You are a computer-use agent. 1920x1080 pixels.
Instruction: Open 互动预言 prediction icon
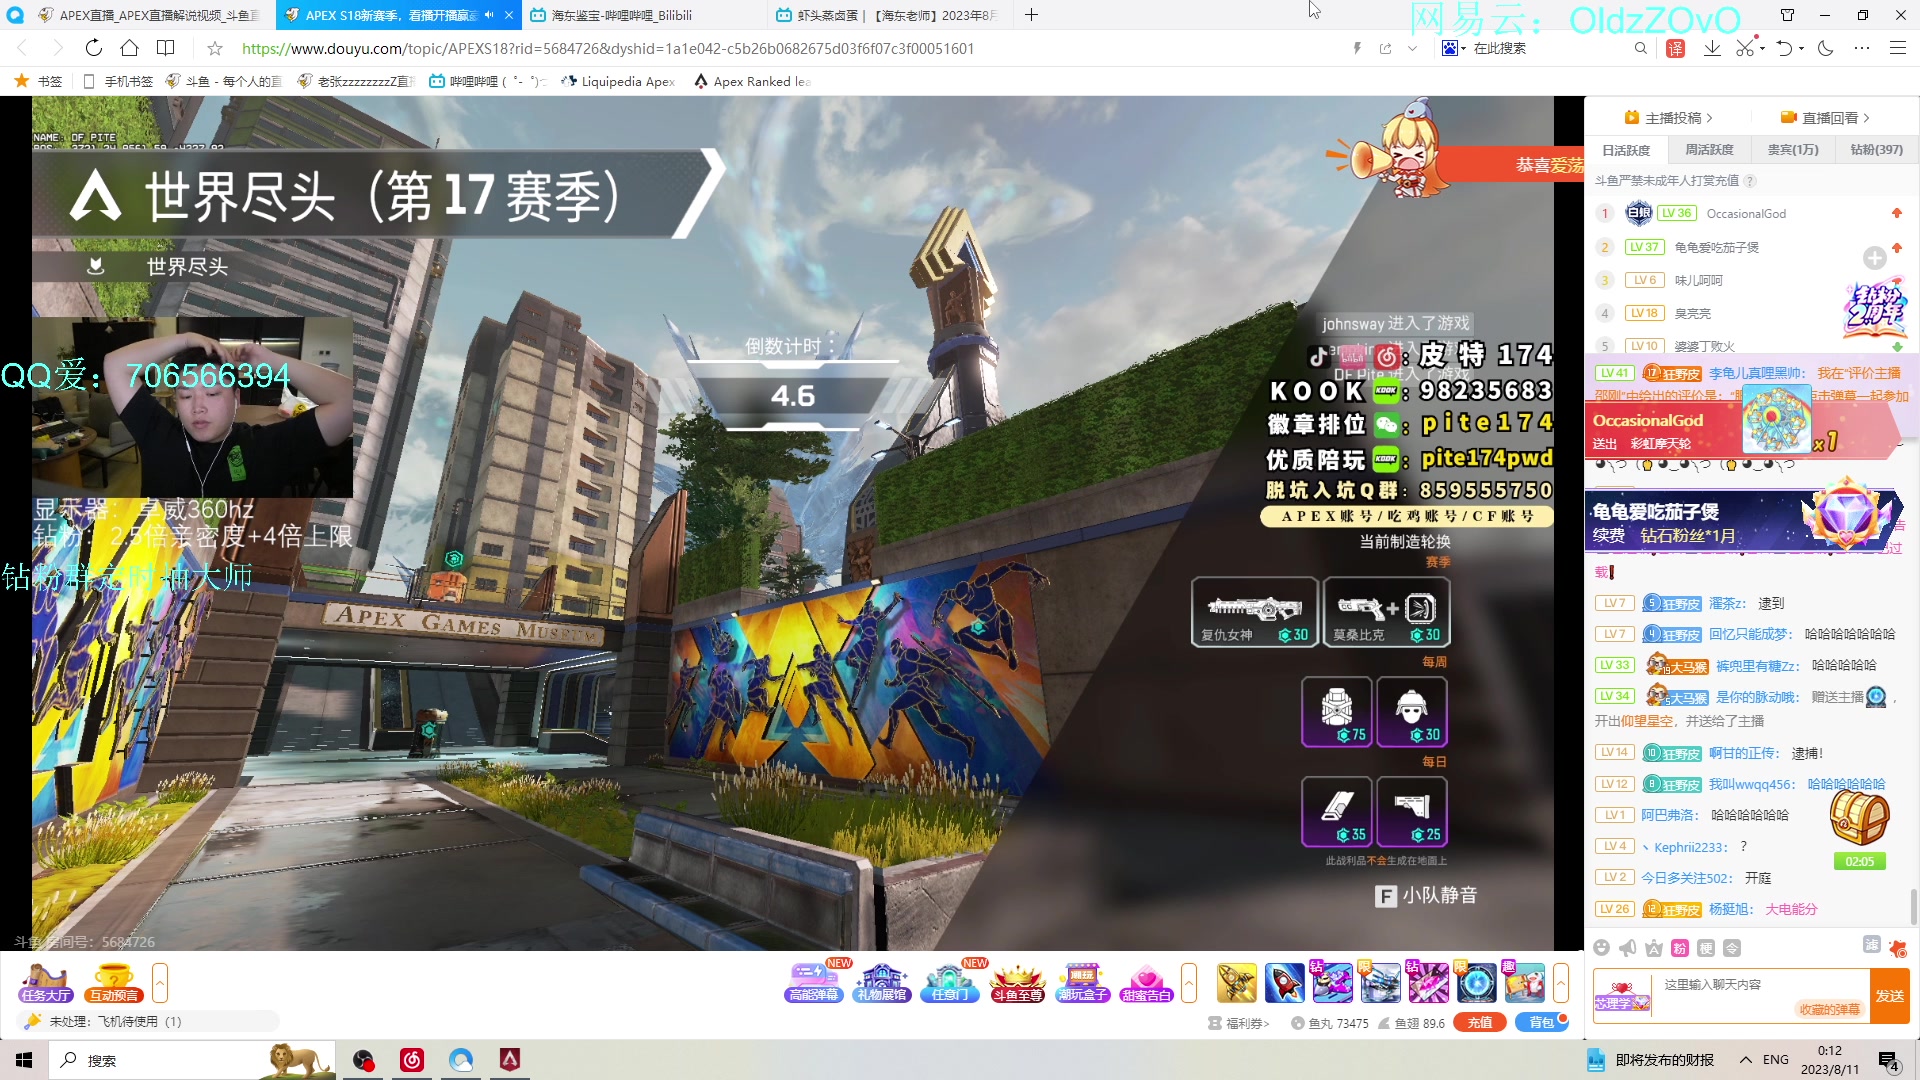[114, 983]
